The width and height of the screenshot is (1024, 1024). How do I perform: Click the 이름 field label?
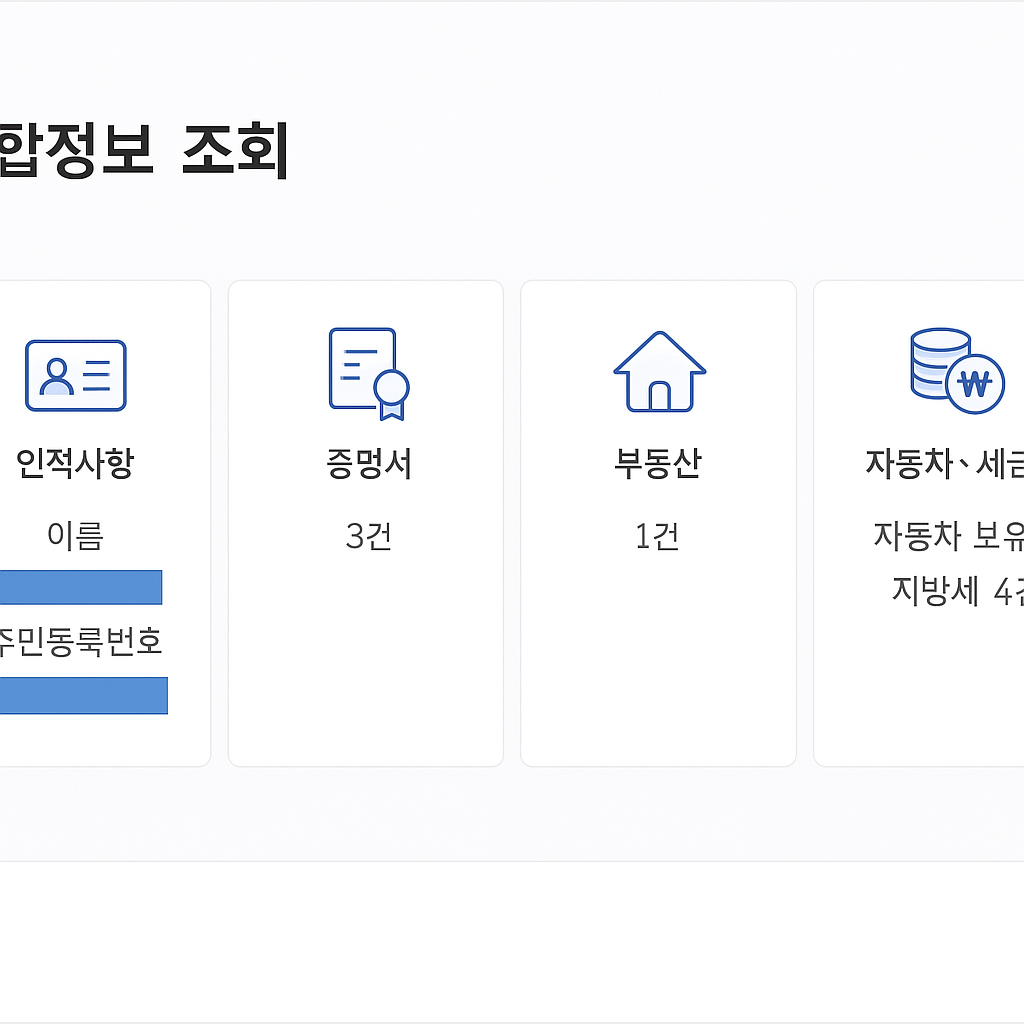76,535
